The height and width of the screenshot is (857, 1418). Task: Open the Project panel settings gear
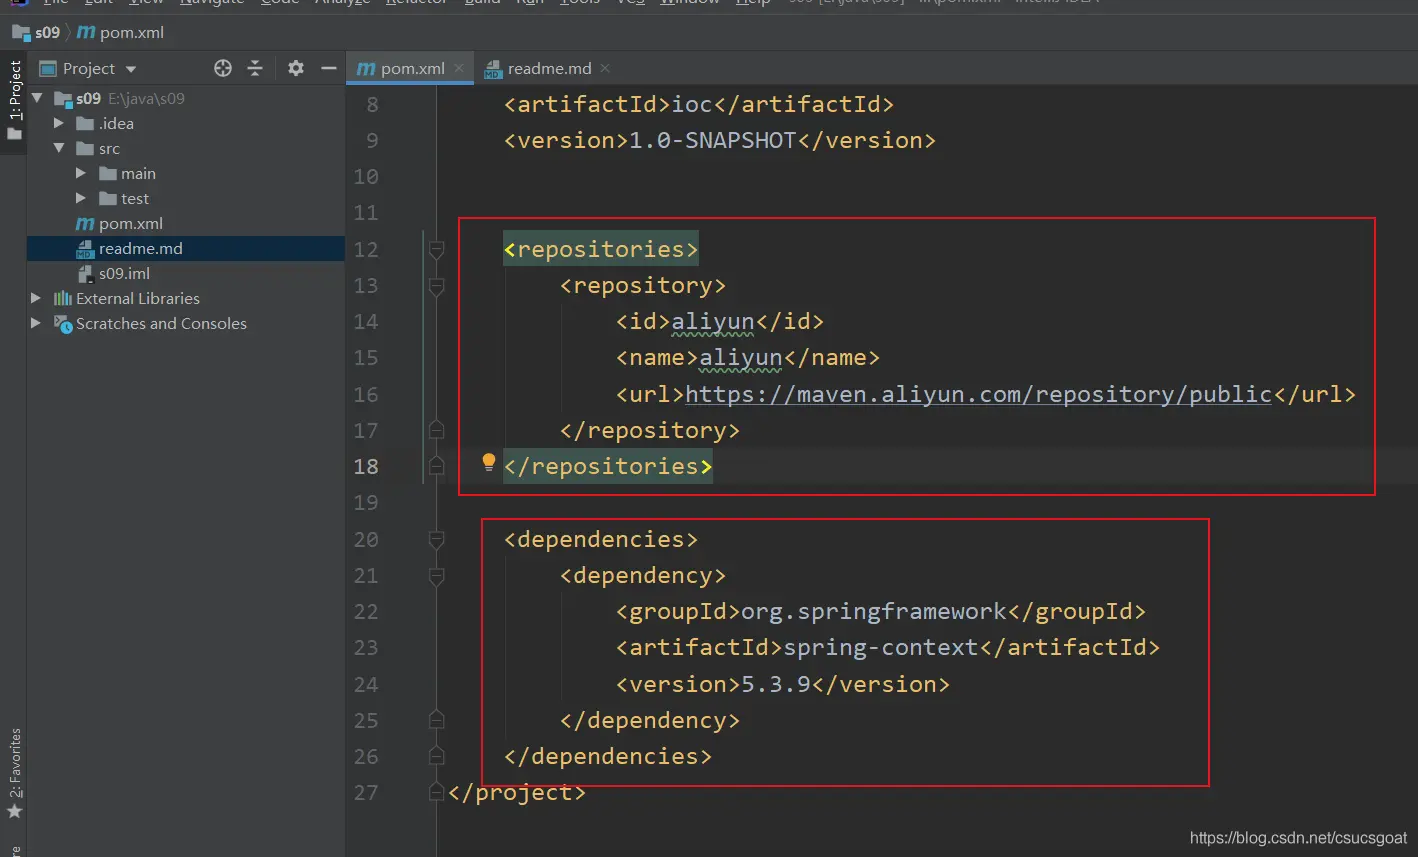click(x=295, y=68)
